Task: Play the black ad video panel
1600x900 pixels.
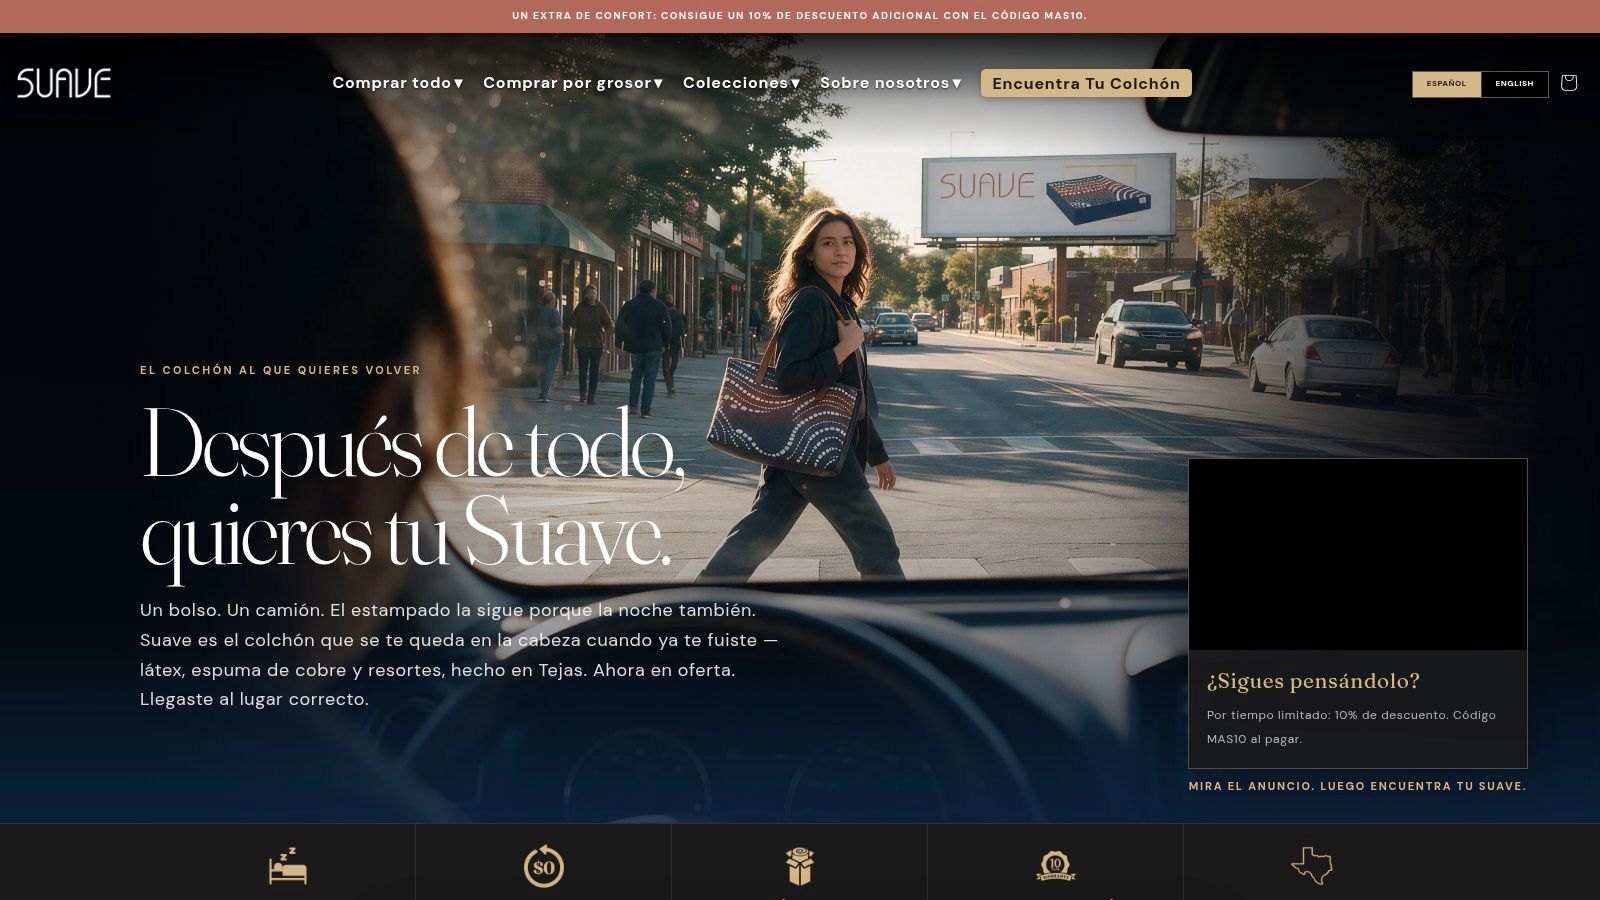Action: click(1358, 555)
